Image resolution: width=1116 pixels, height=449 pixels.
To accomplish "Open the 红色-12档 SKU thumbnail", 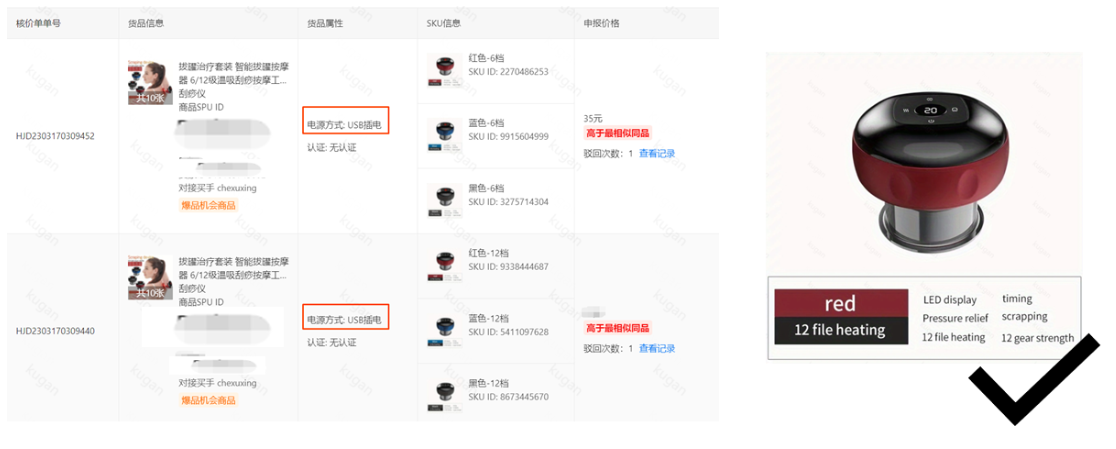I will pos(445,265).
